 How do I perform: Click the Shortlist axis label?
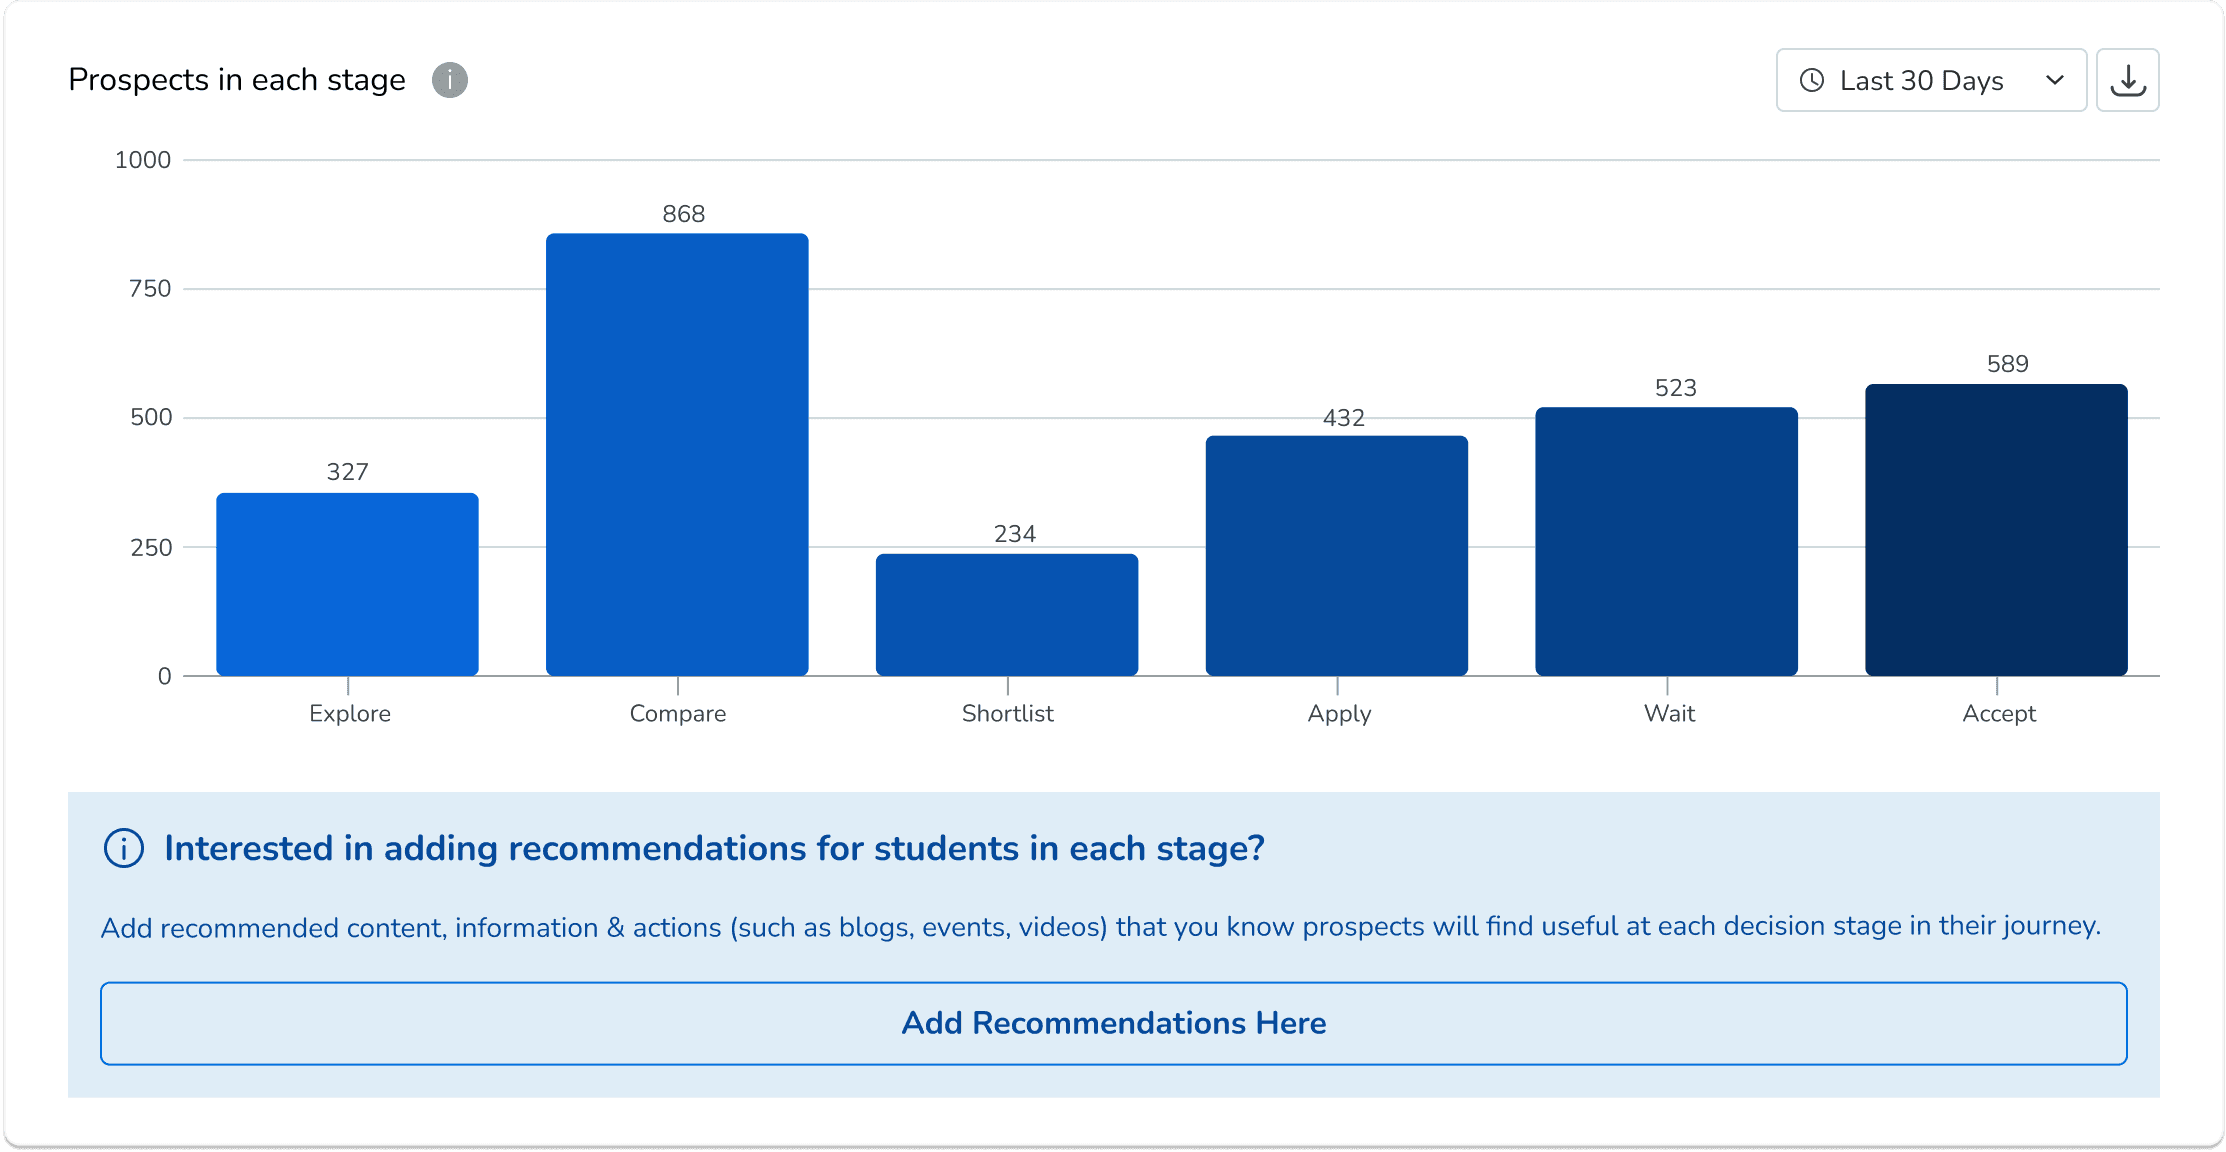pyautogui.click(x=1008, y=714)
